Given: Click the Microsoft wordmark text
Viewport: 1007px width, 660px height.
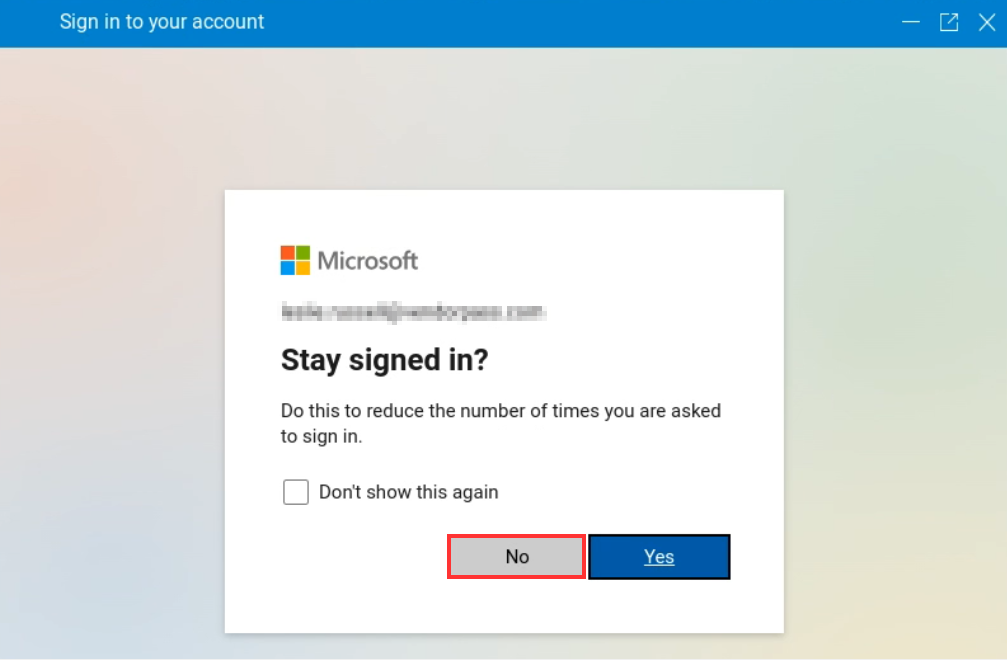Looking at the screenshot, I should click(x=367, y=261).
